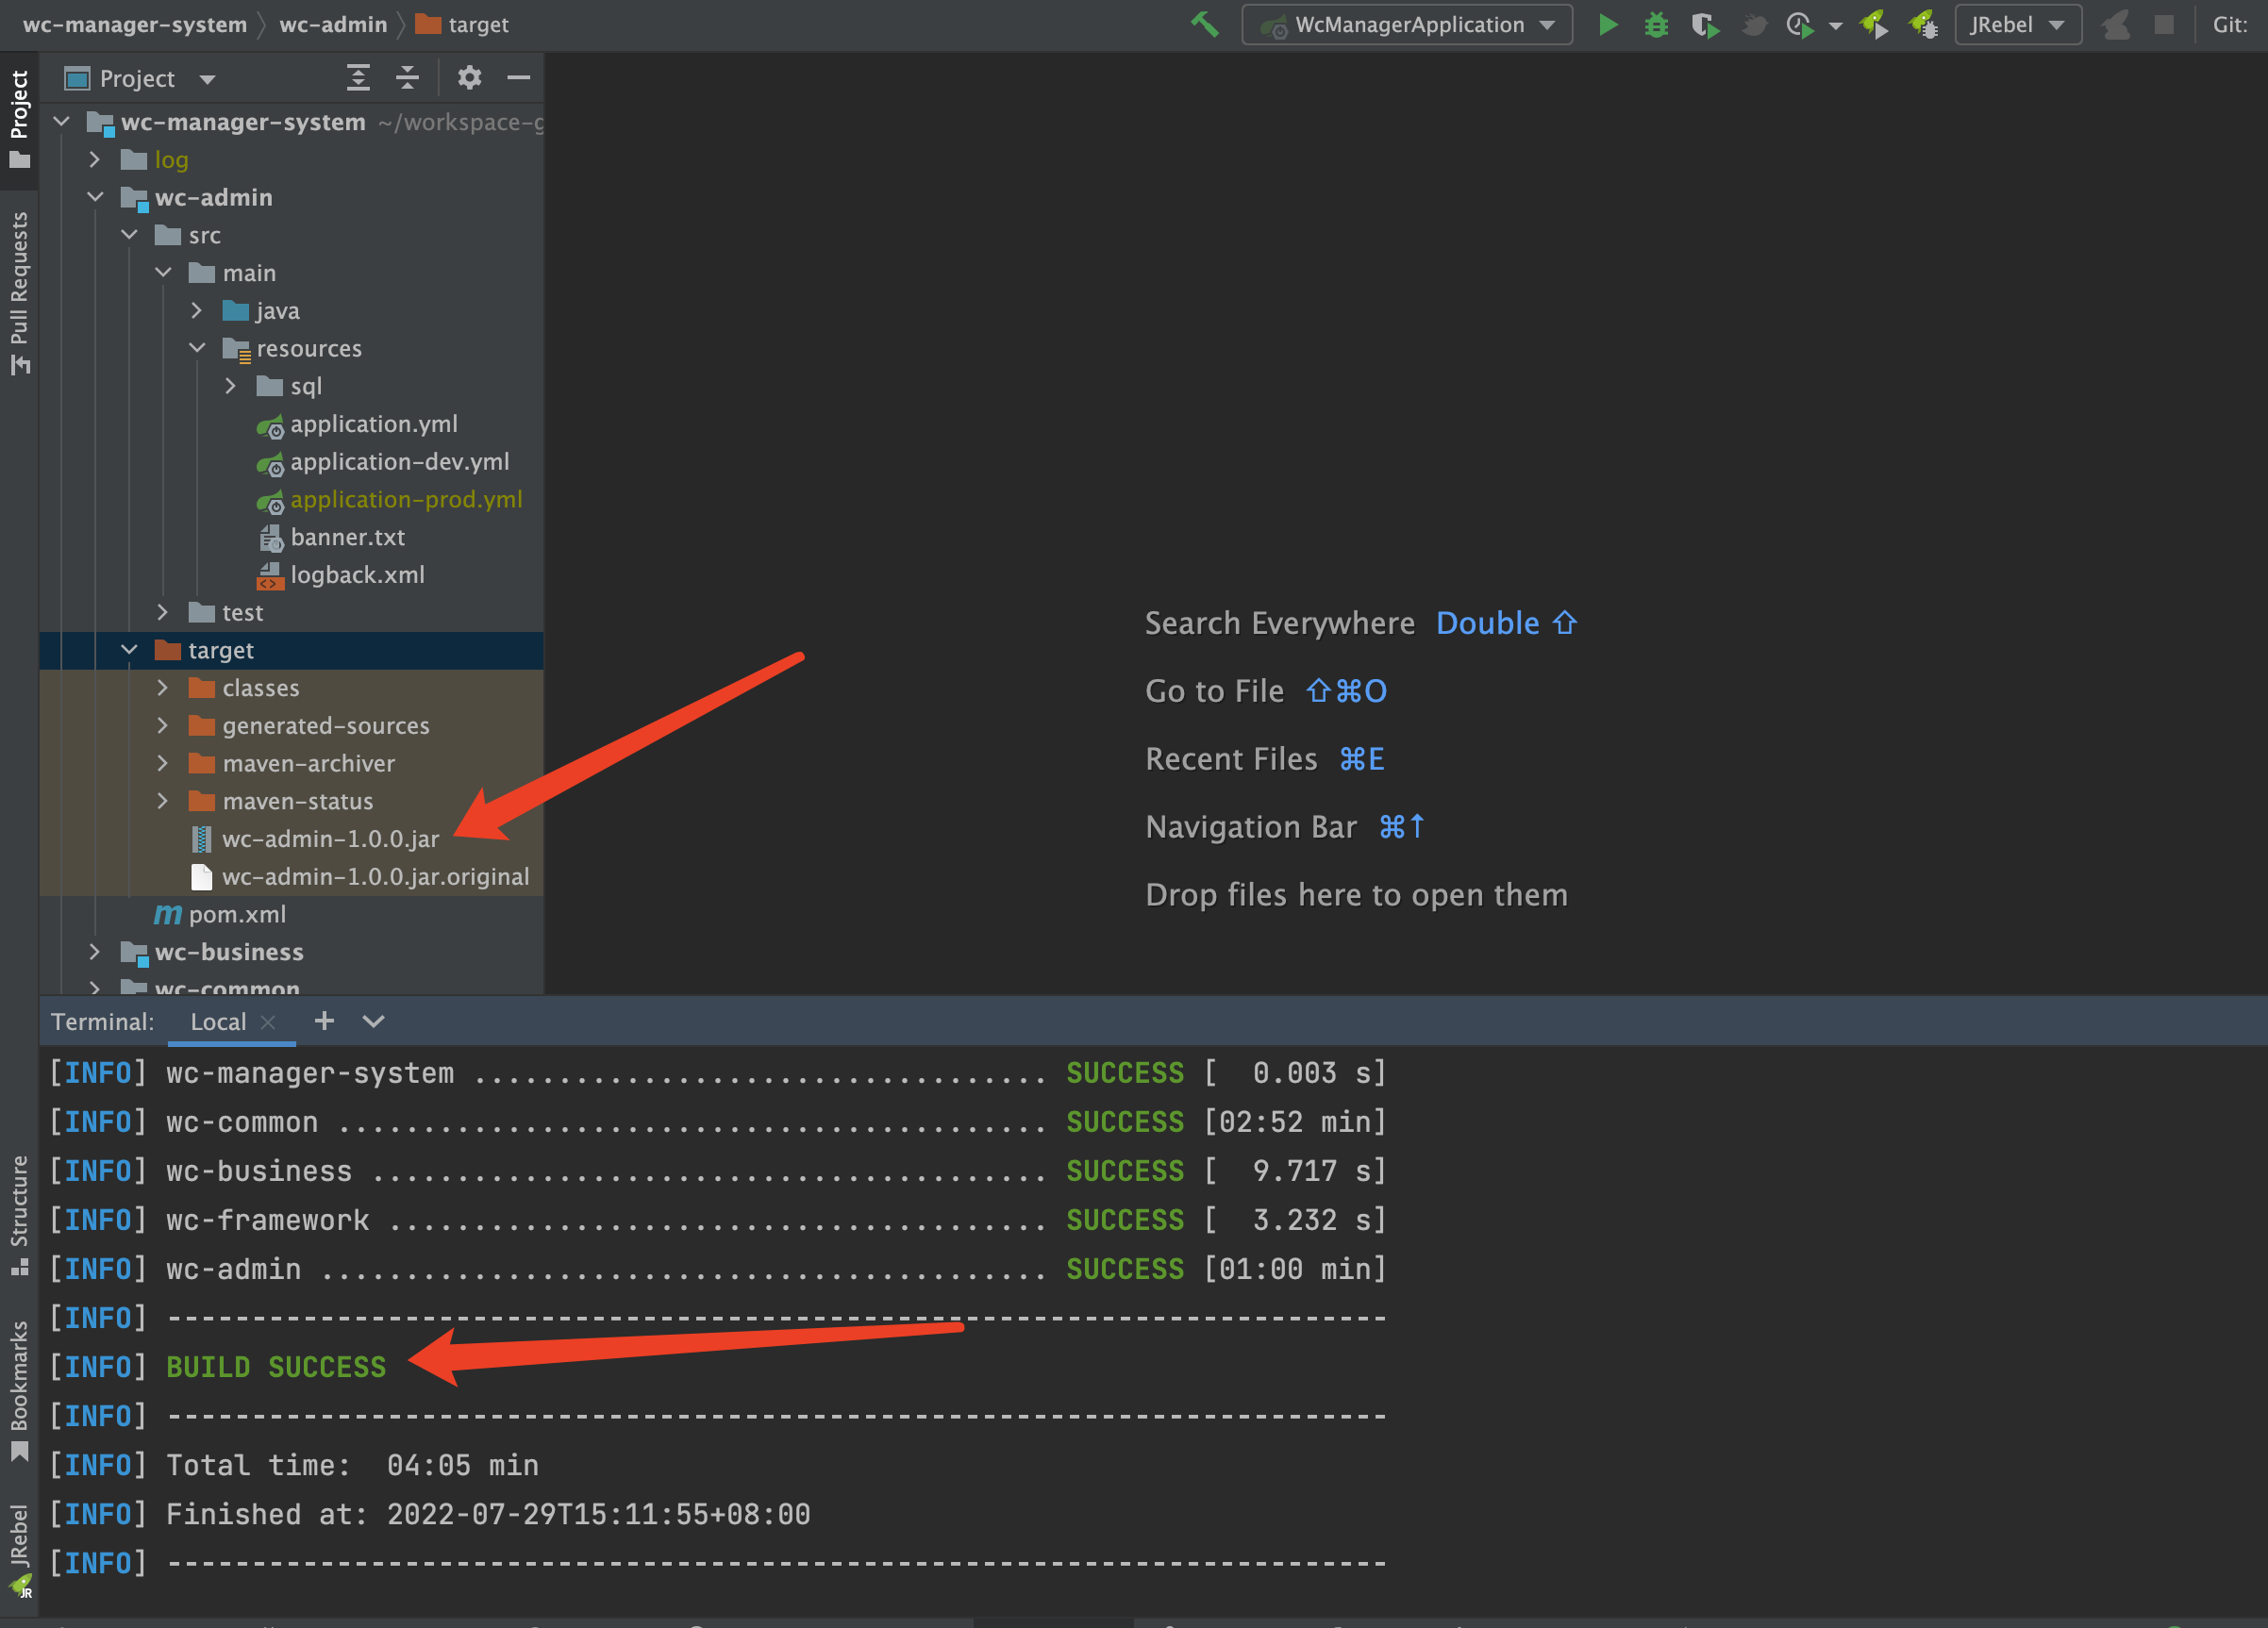Screen dimensions: 2268x1628
Task: Expand the java folder
Action: tap(197, 310)
